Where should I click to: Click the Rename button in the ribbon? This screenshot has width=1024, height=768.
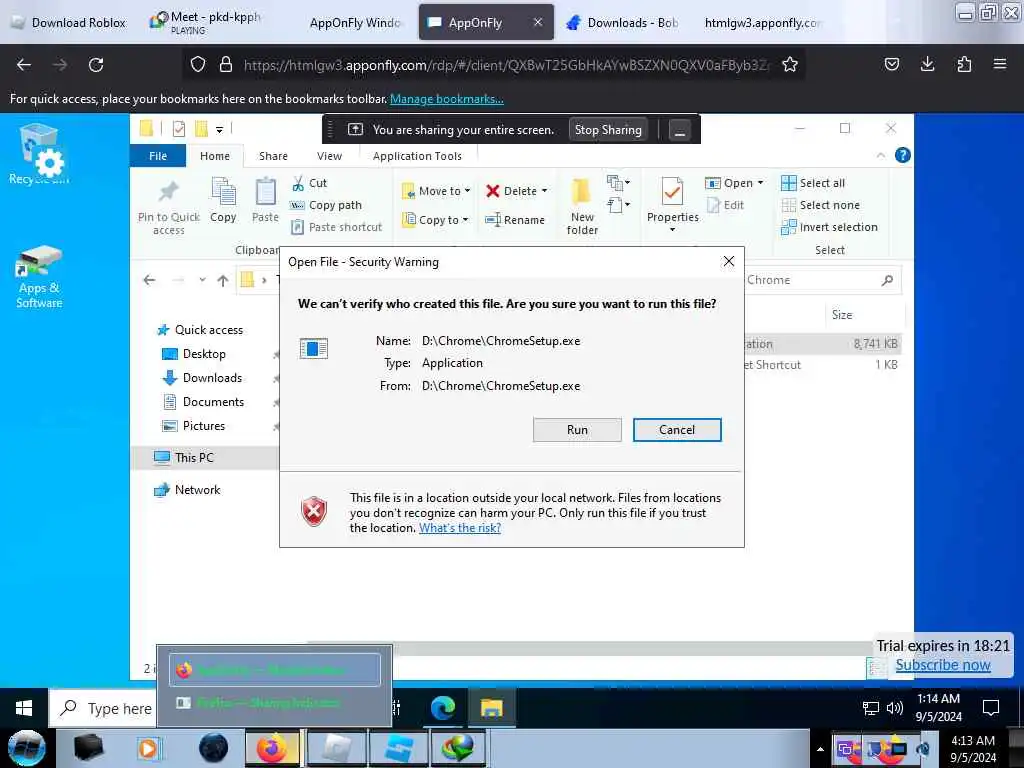pos(515,220)
